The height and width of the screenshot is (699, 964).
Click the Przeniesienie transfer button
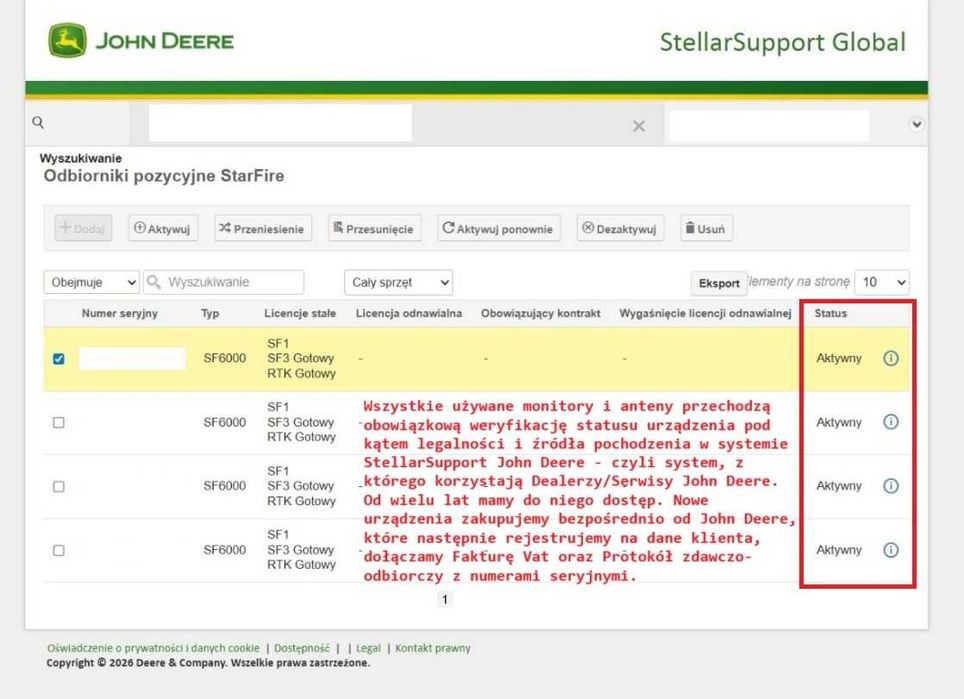coord(263,228)
